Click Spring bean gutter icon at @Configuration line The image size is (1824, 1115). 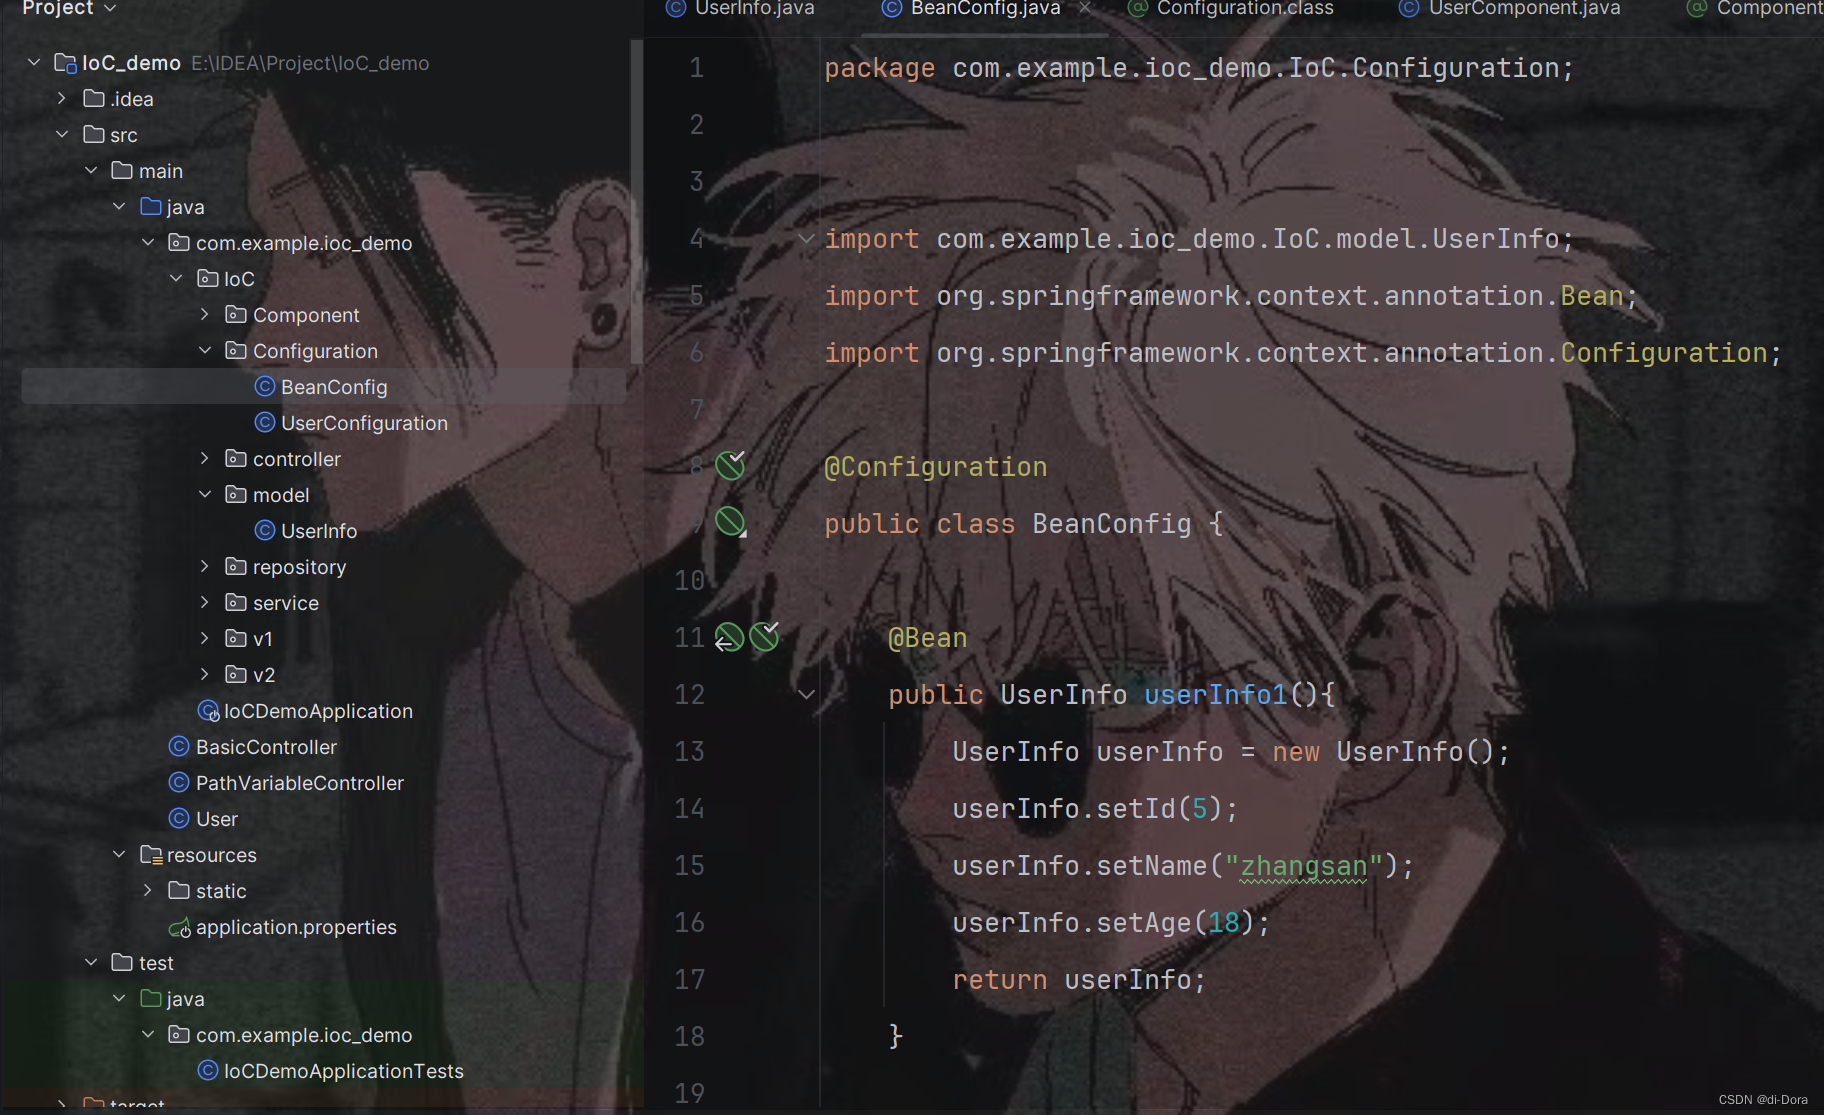(731, 465)
